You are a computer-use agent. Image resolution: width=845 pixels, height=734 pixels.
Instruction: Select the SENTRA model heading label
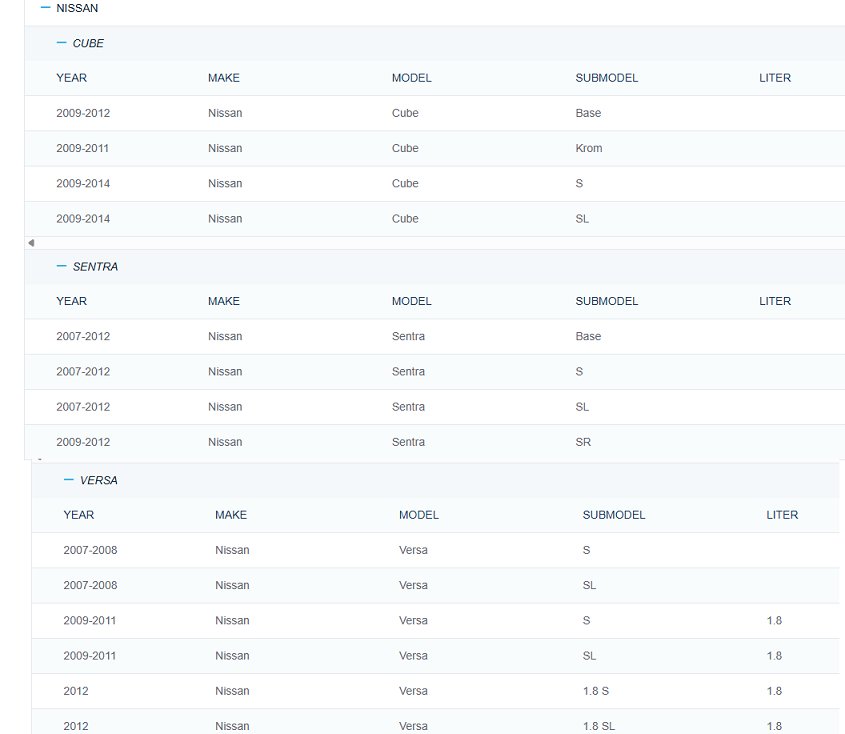pyautogui.click(x=95, y=267)
